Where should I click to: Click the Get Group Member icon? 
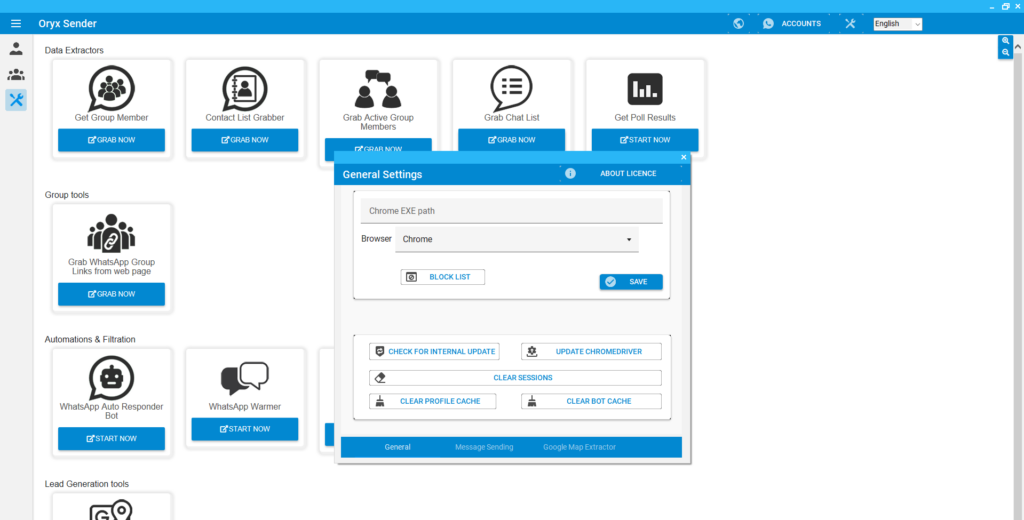coord(112,88)
